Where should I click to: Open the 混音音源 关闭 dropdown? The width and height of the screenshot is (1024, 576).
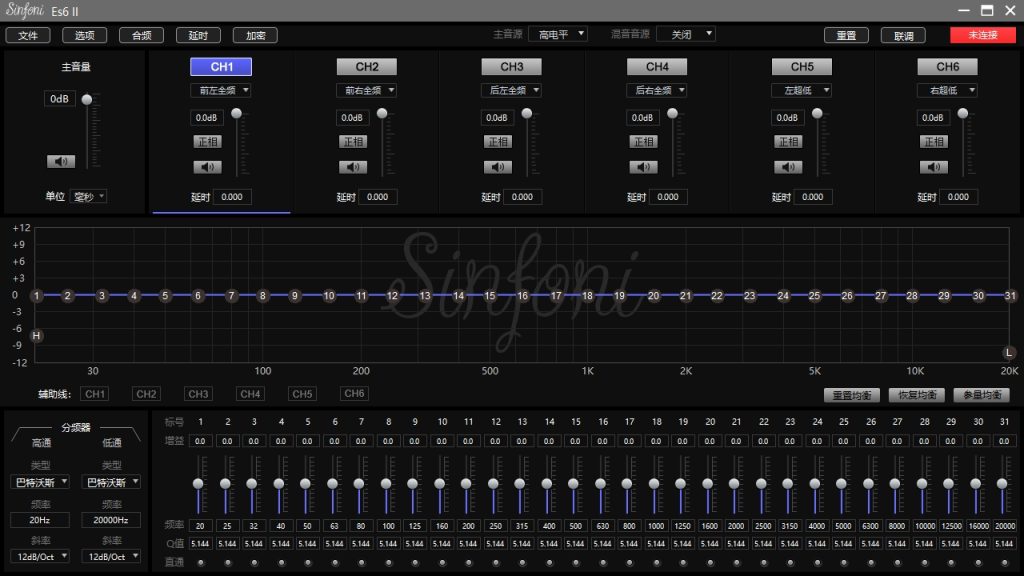pos(686,34)
